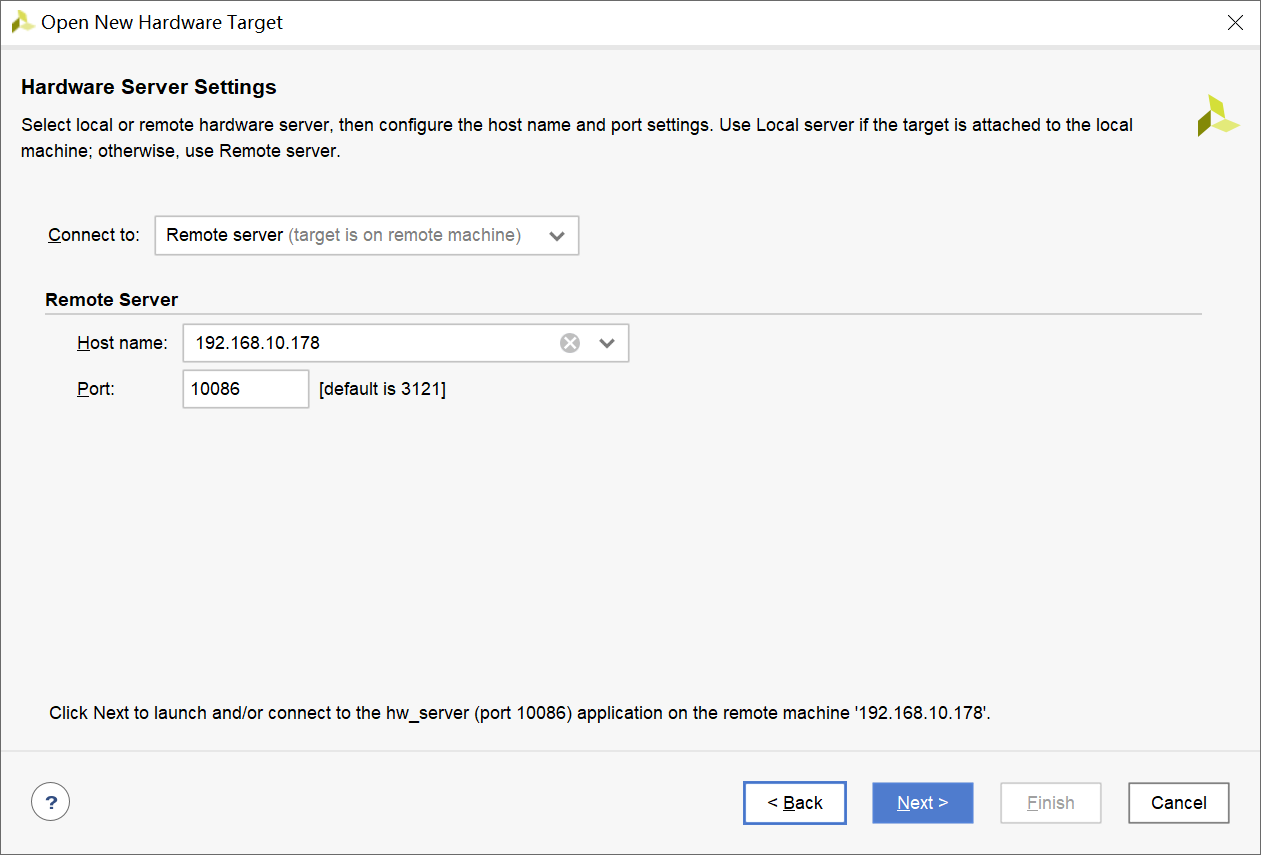The width and height of the screenshot is (1261, 855).
Task: Open the help question mark button
Action: (51, 801)
